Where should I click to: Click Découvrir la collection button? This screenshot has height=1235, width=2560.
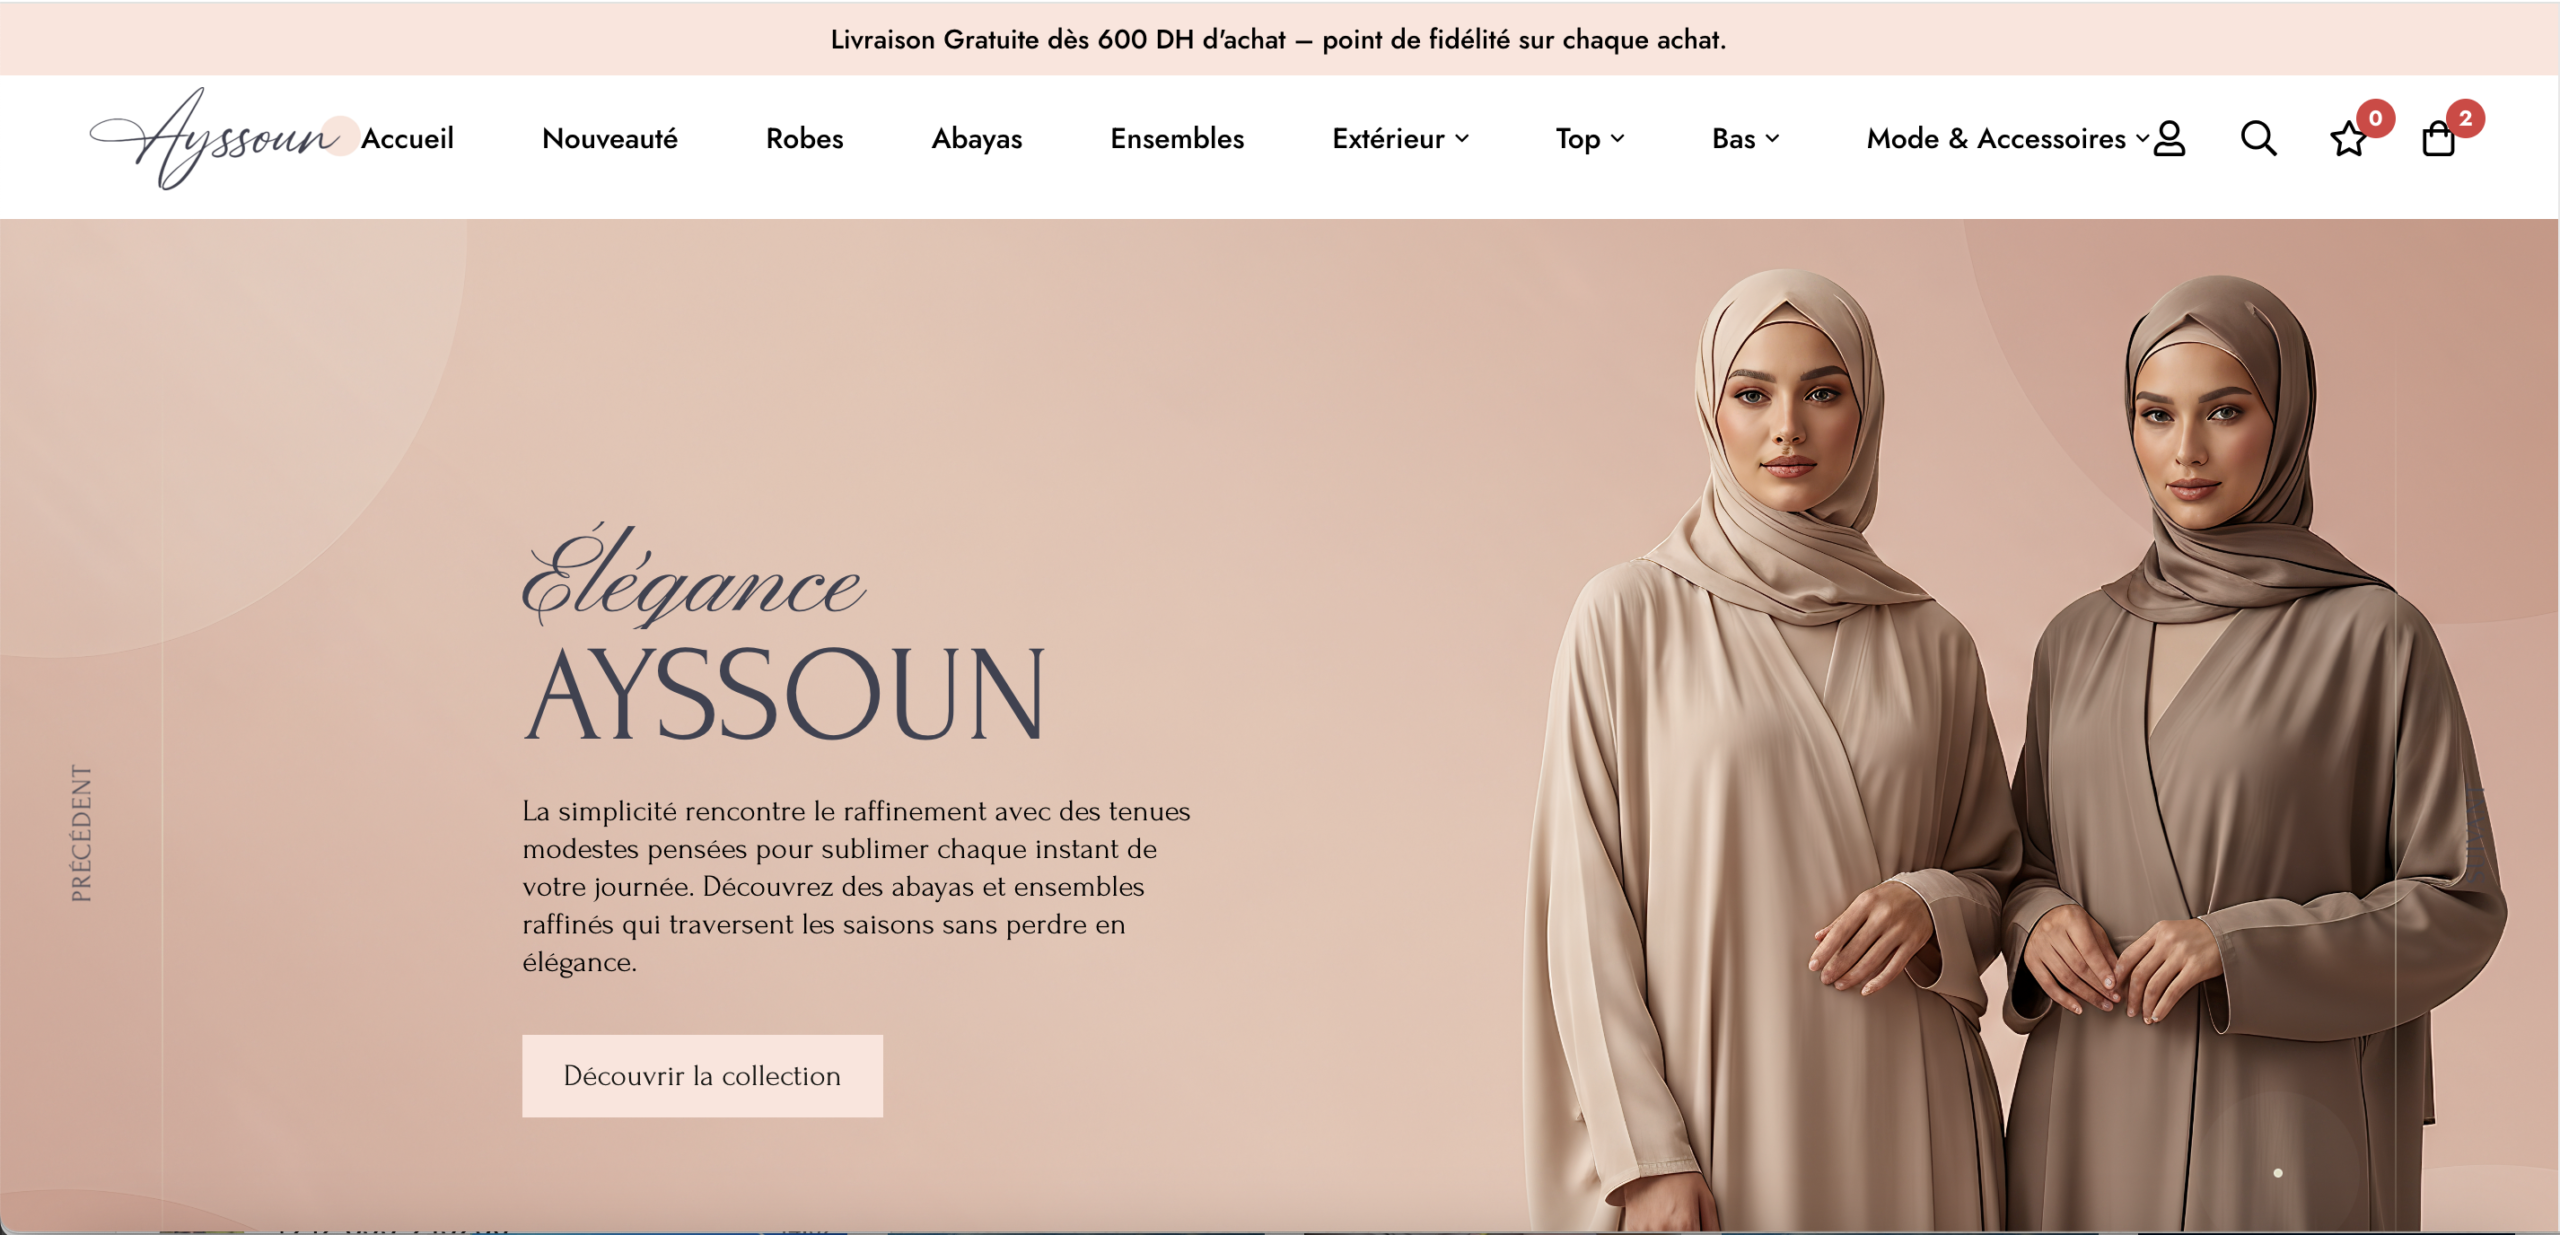tap(702, 1075)
